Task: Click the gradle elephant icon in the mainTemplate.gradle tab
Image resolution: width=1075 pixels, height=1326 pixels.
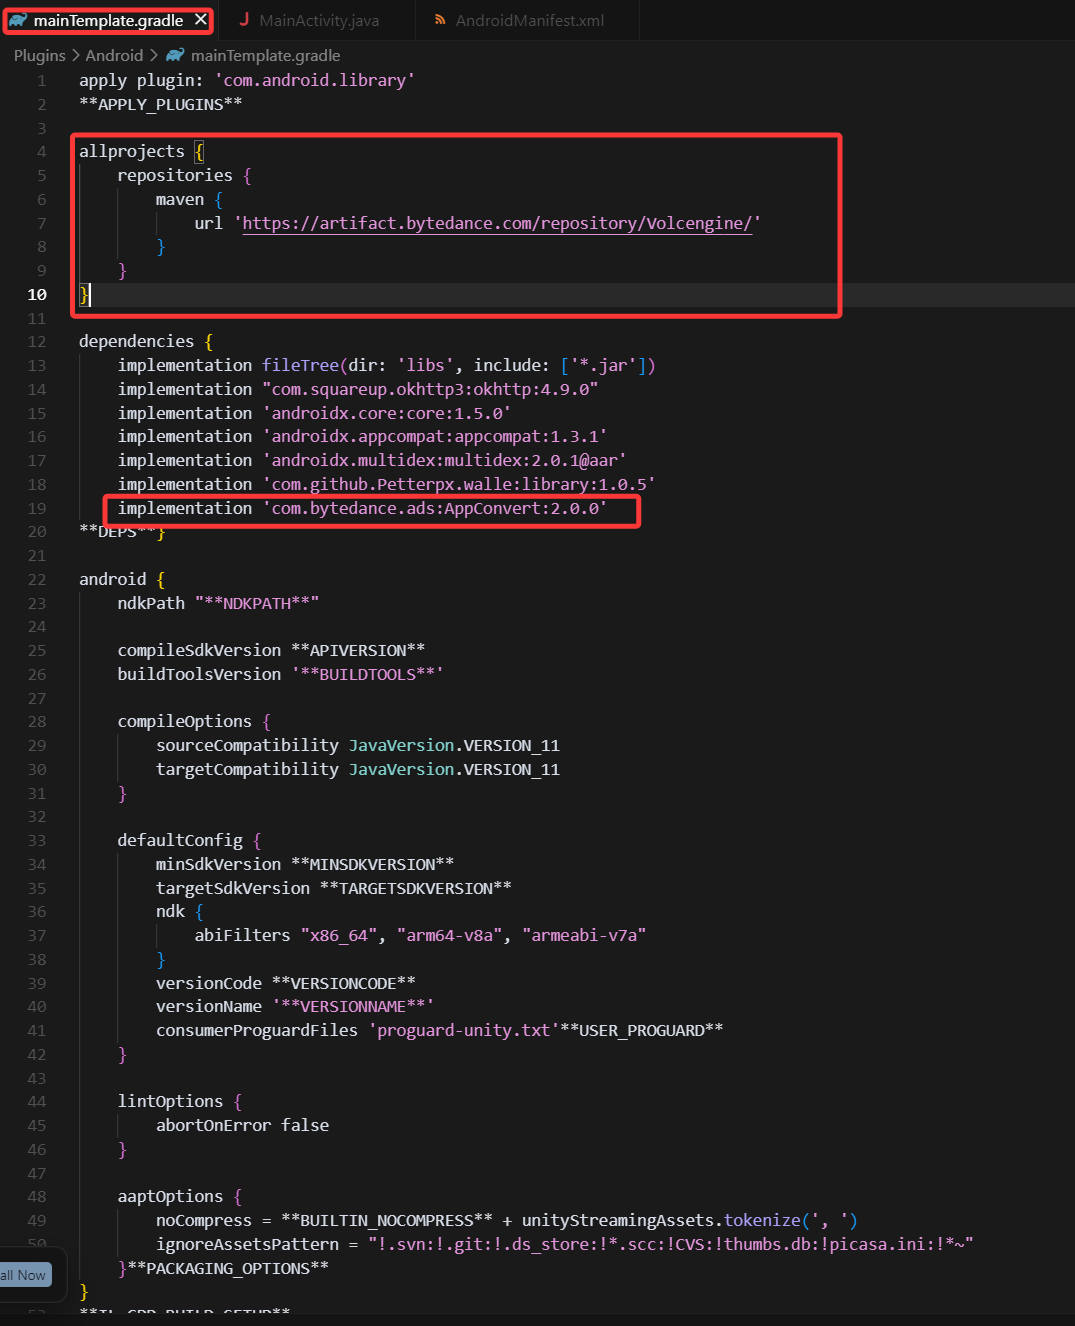Action: [x=18, y=20]
